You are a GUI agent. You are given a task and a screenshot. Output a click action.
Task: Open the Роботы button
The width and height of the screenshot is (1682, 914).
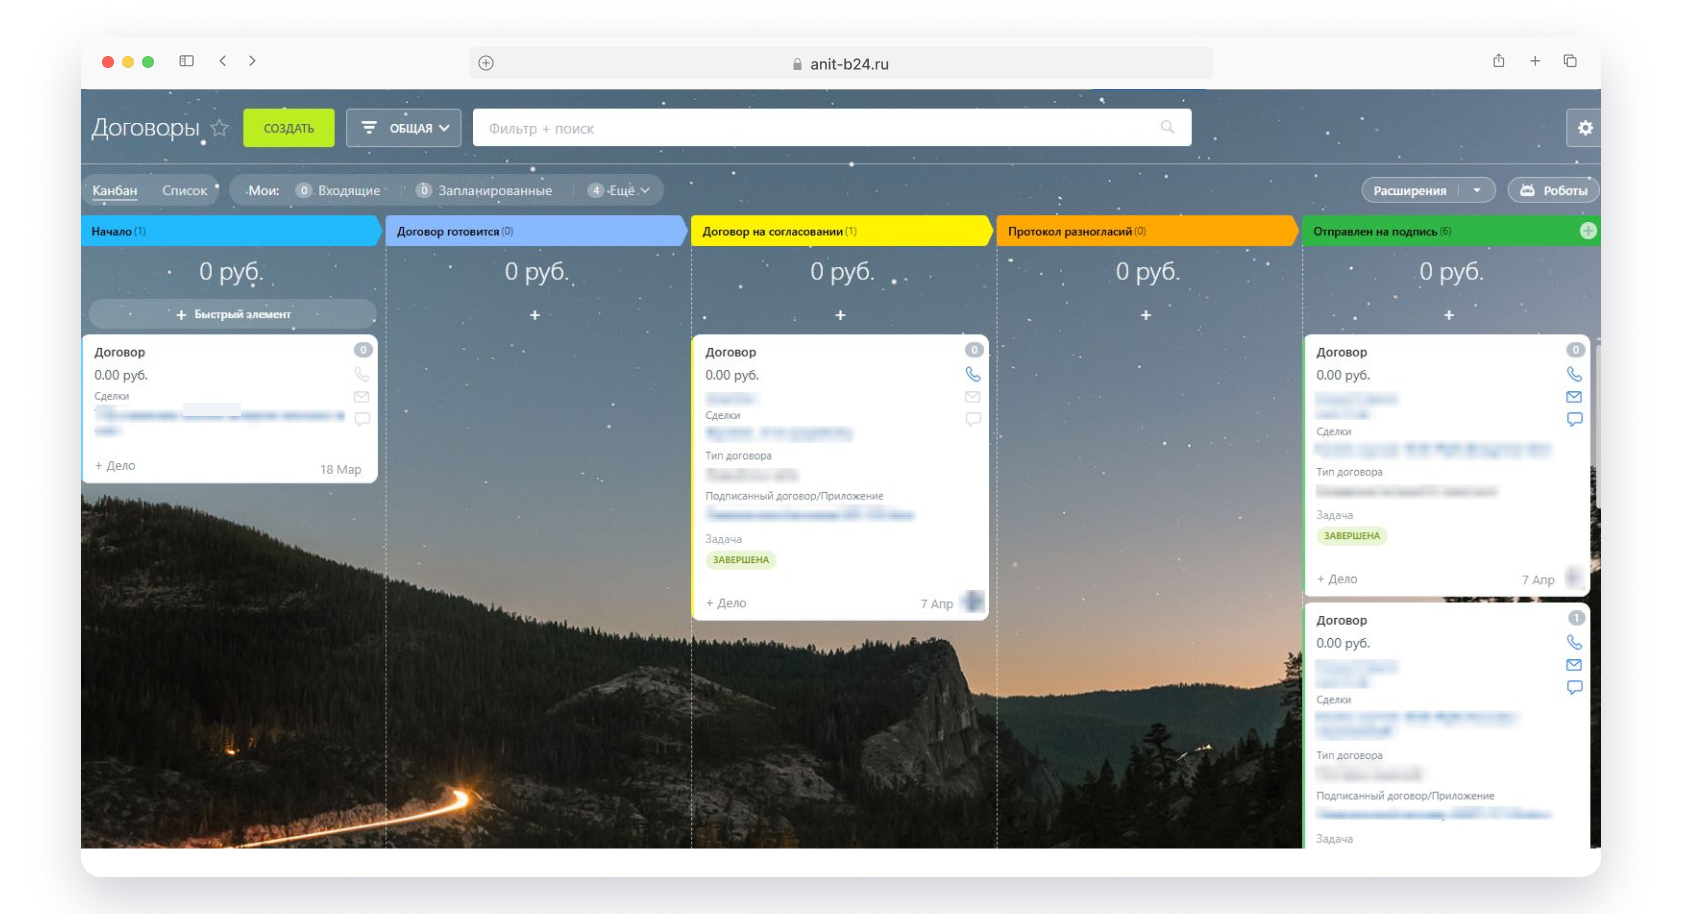click(x=1554, y=190)
